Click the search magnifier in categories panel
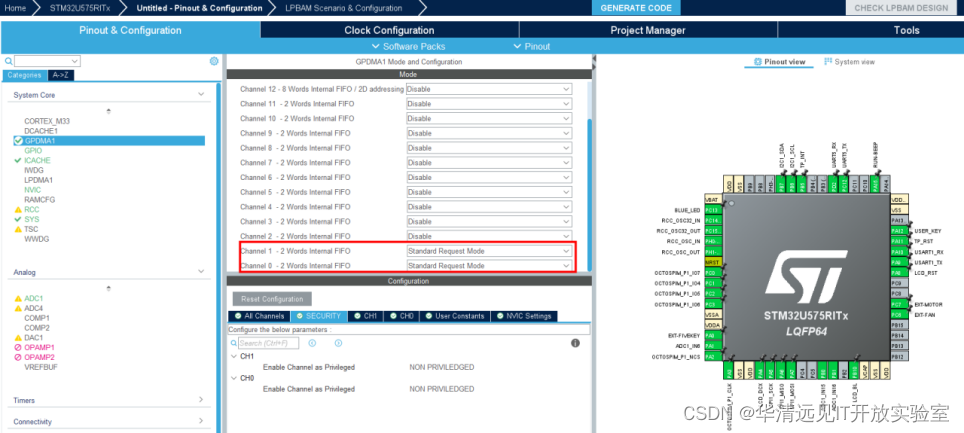Screen dimensions: 964x433 pos(9,62)
